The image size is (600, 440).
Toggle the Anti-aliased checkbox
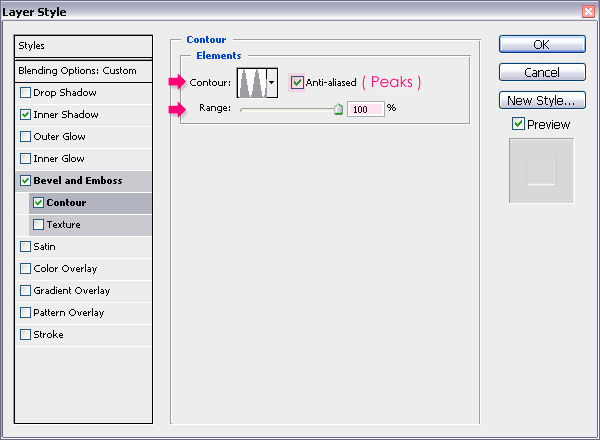(297, 82)
